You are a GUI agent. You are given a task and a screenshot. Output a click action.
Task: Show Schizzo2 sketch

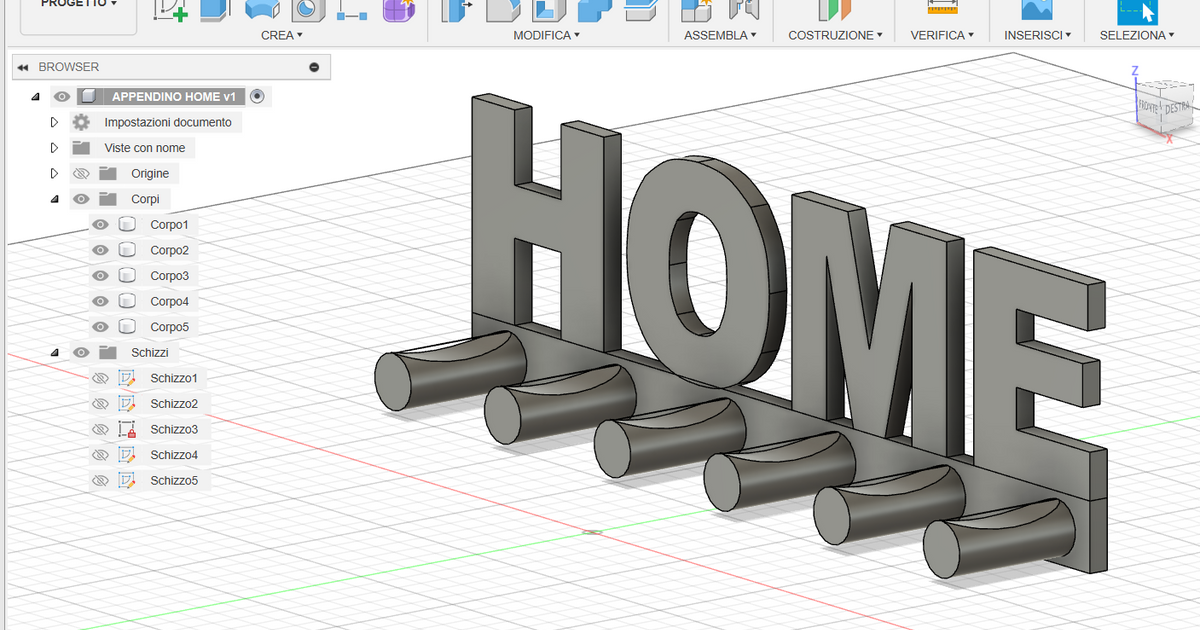(100, 404)
